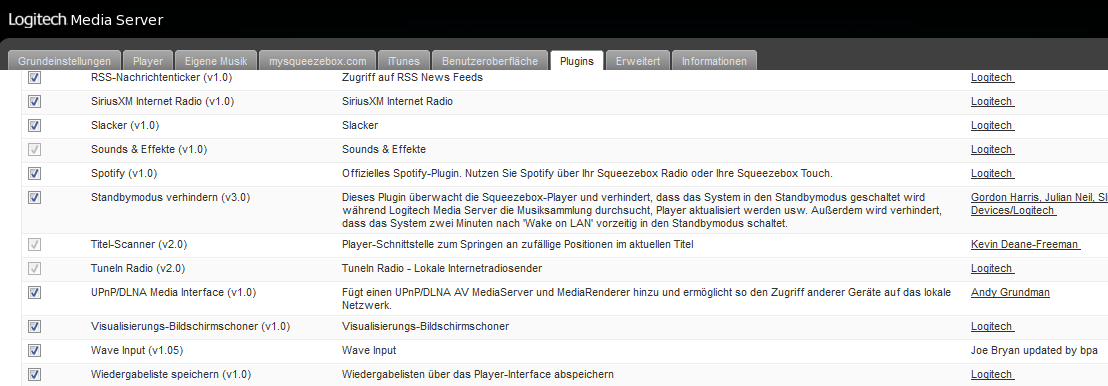Viewport: 1108px width, 386px height.
Task: Click the 'Joe Bryan updated by bpa' text
Action: (1035, 350)
